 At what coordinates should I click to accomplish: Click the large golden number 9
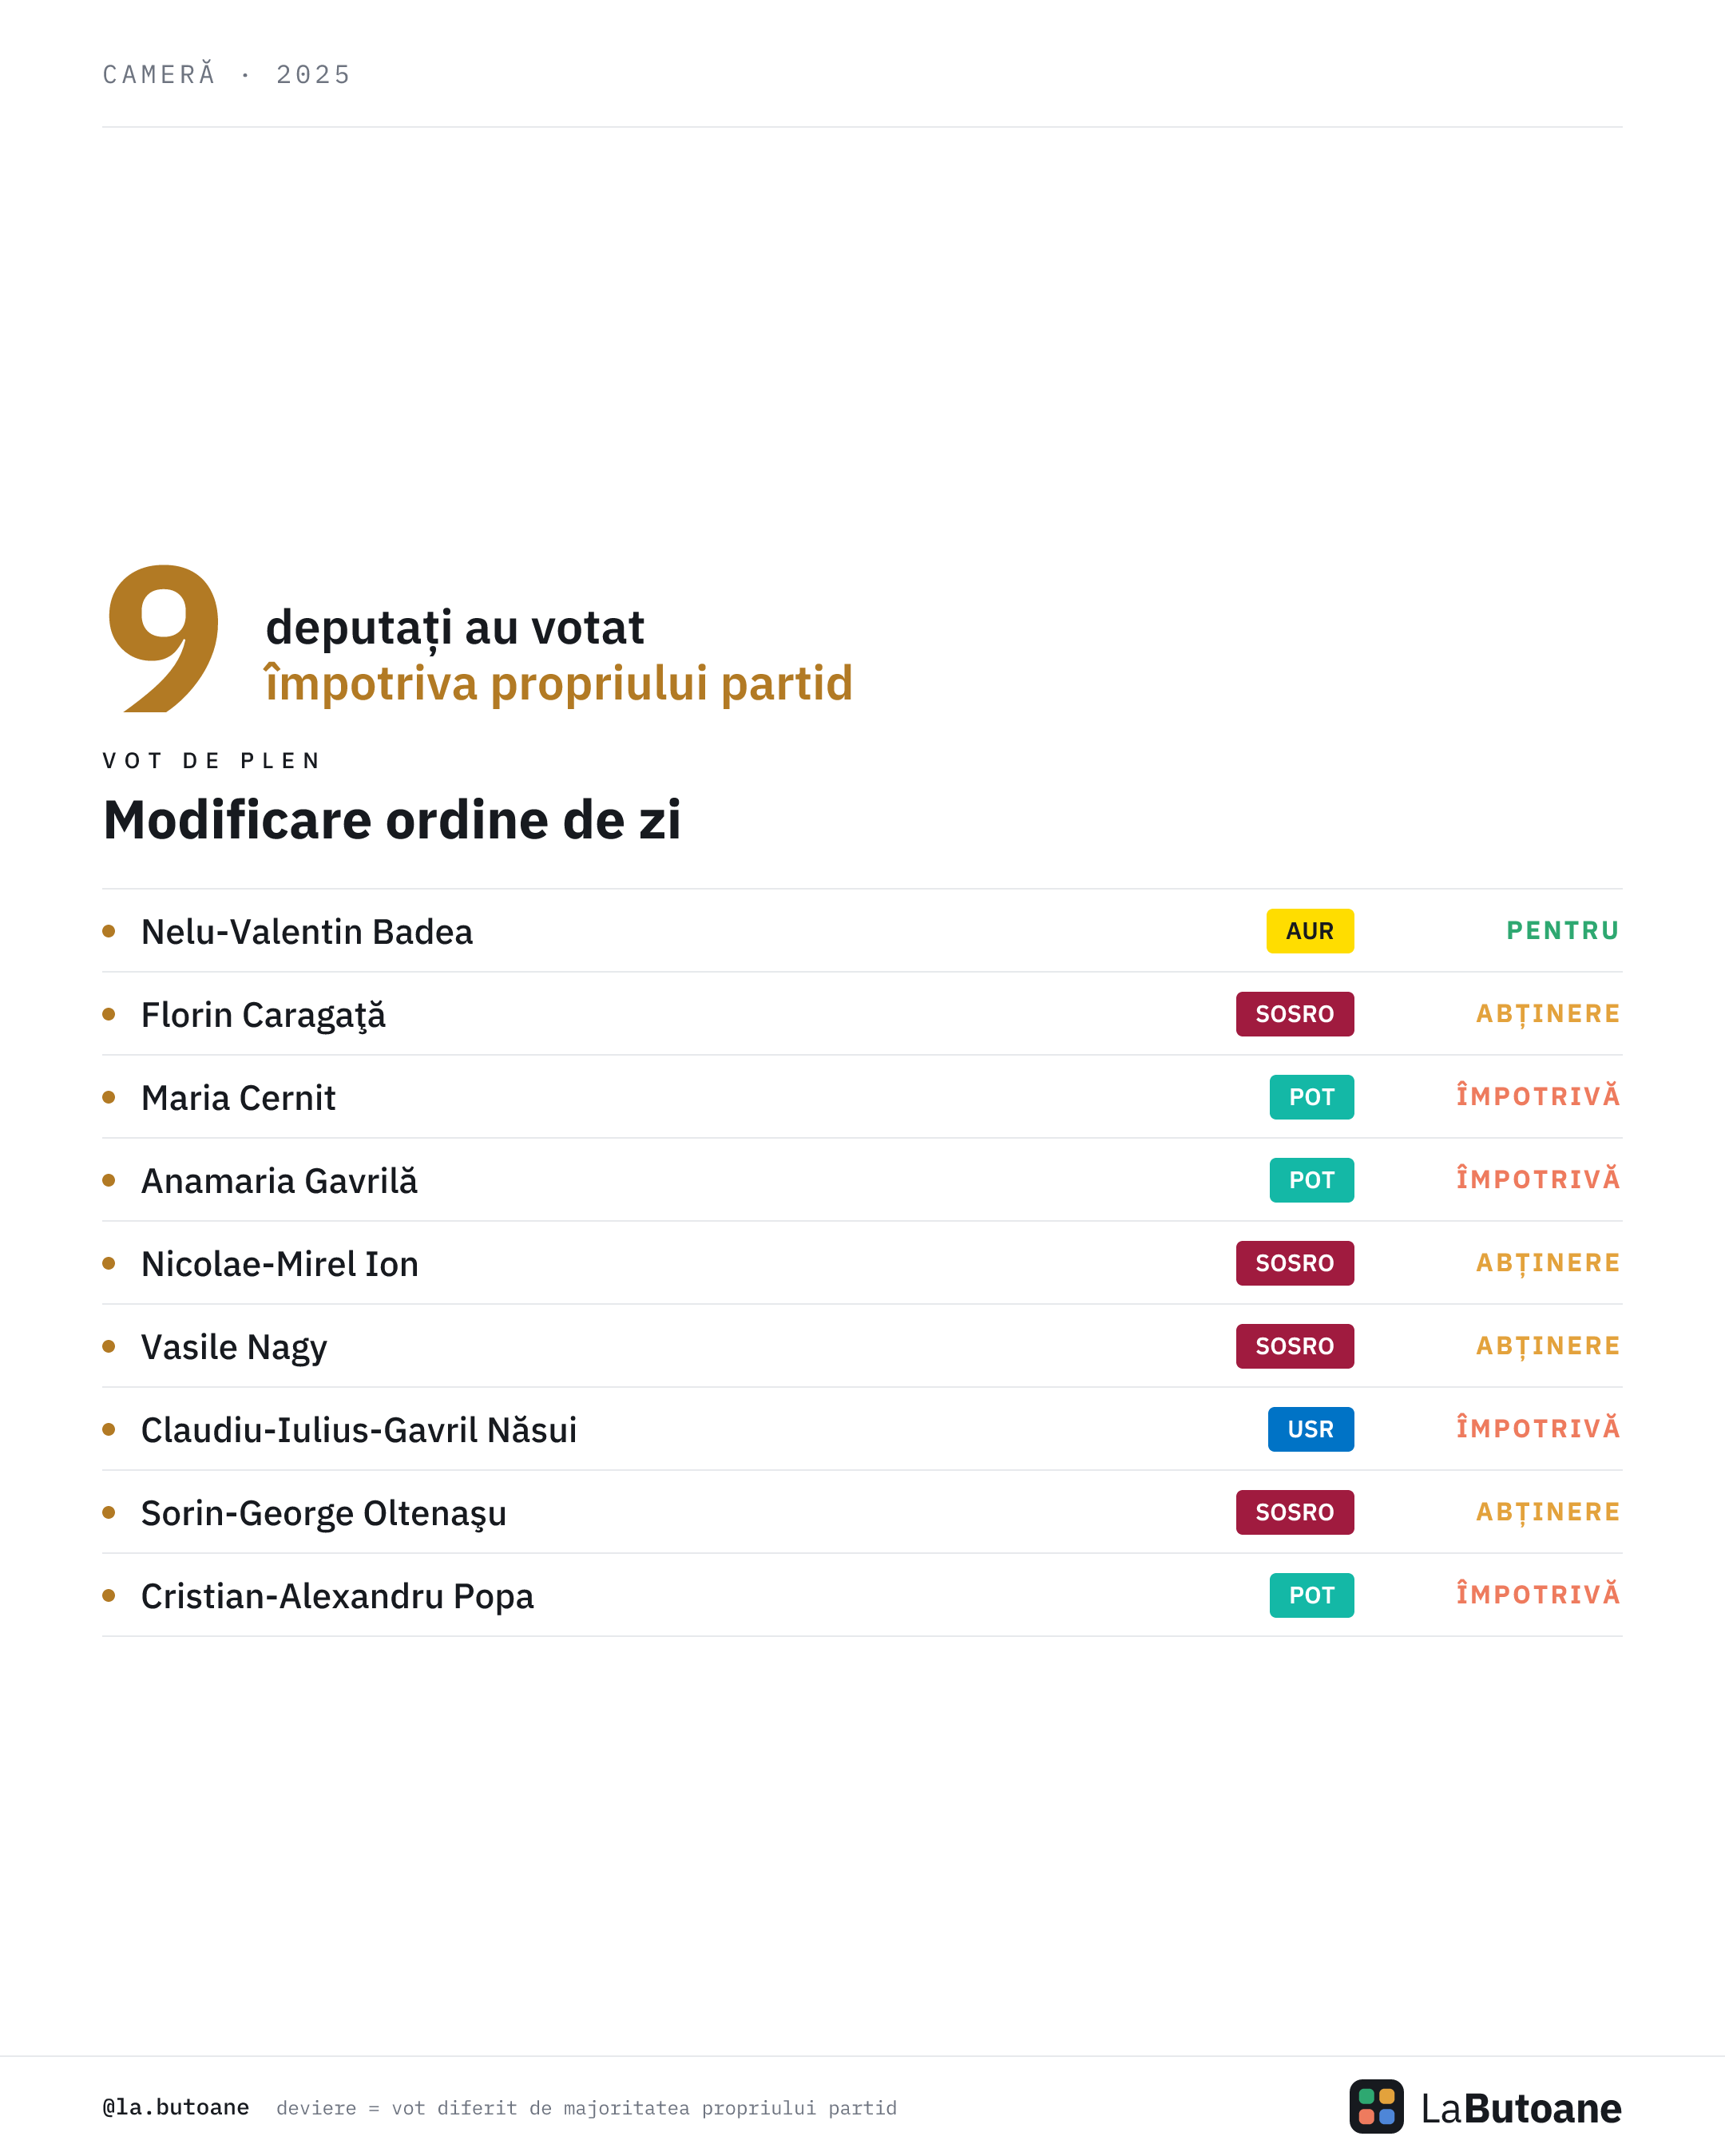coord(163,638)
